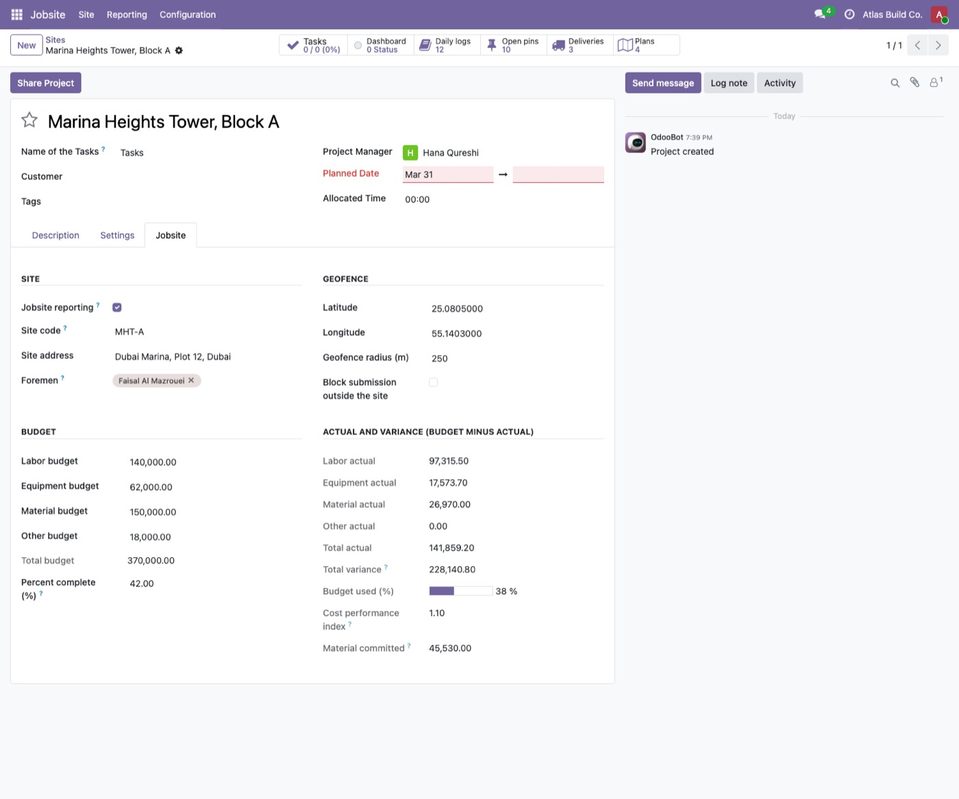Click Atlas Build Co. company name

point(892,15)
